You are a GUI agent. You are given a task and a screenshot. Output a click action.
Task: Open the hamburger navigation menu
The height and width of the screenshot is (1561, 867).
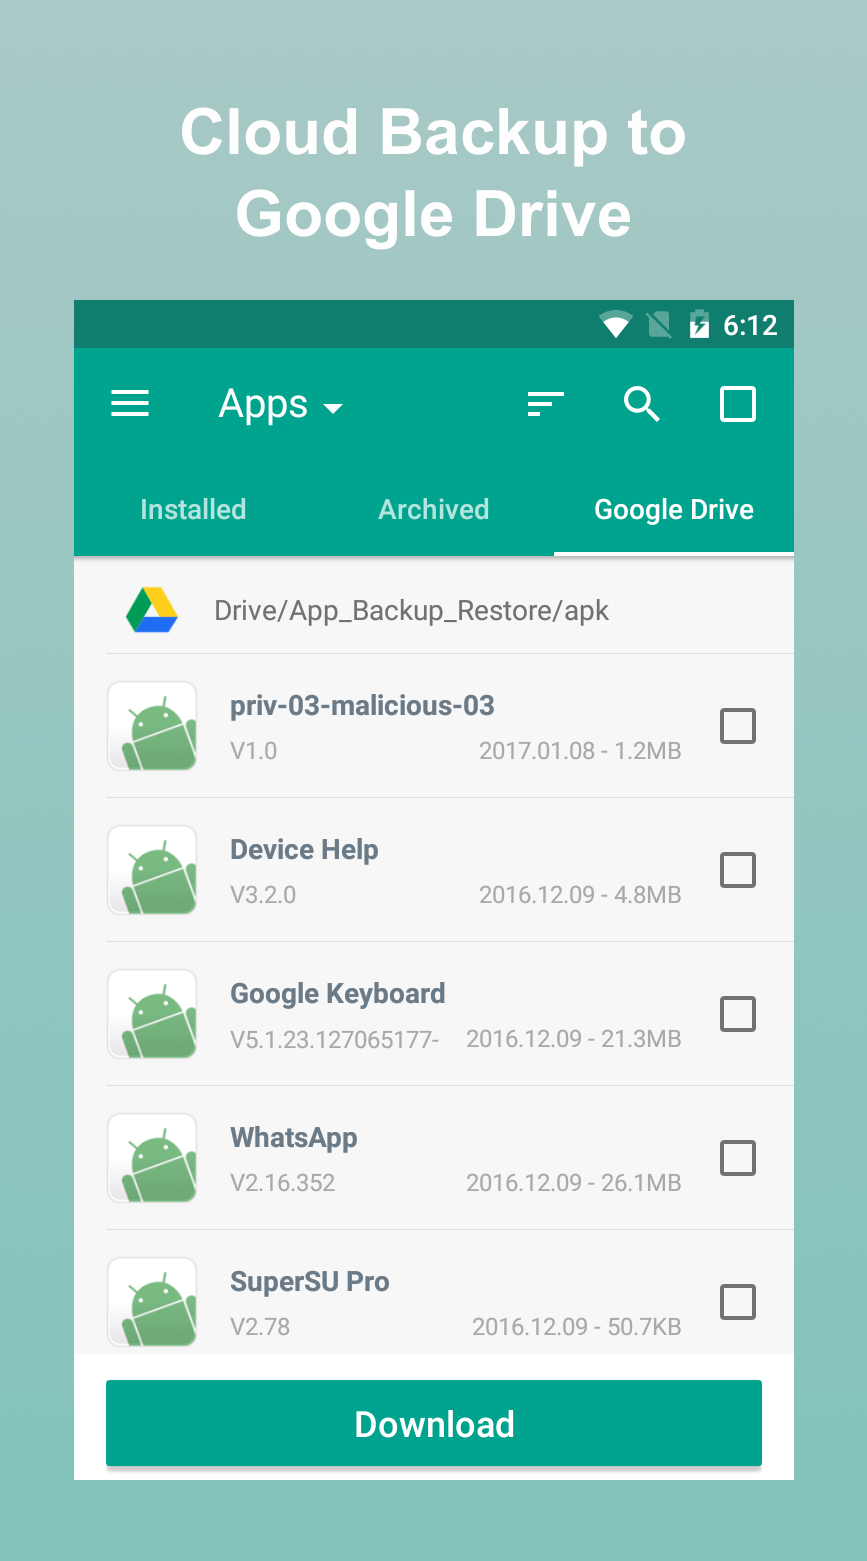point(130,404)
